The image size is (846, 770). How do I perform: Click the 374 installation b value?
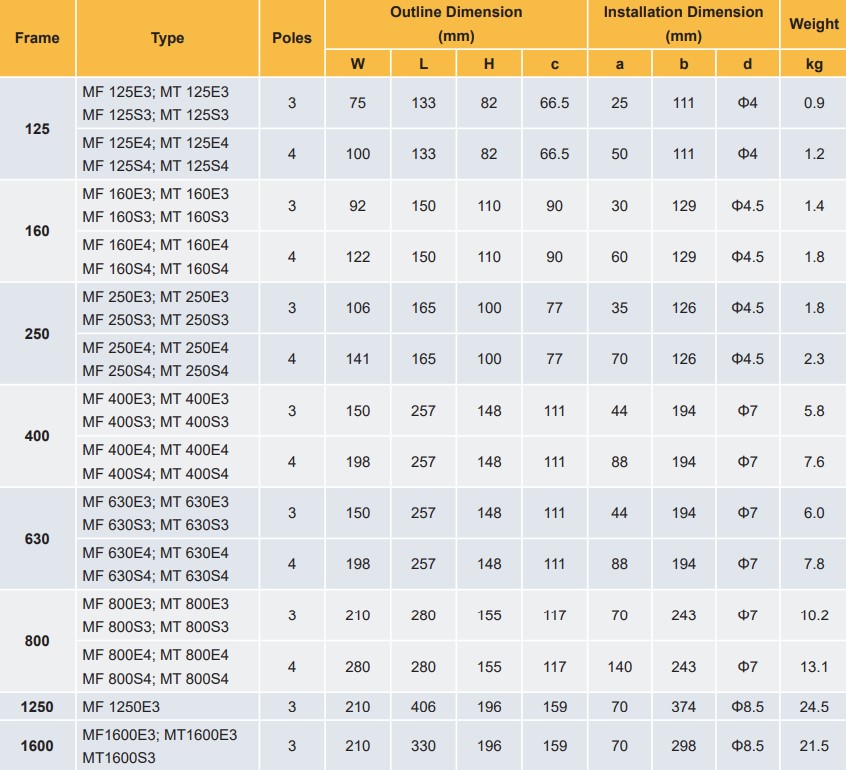684,707
